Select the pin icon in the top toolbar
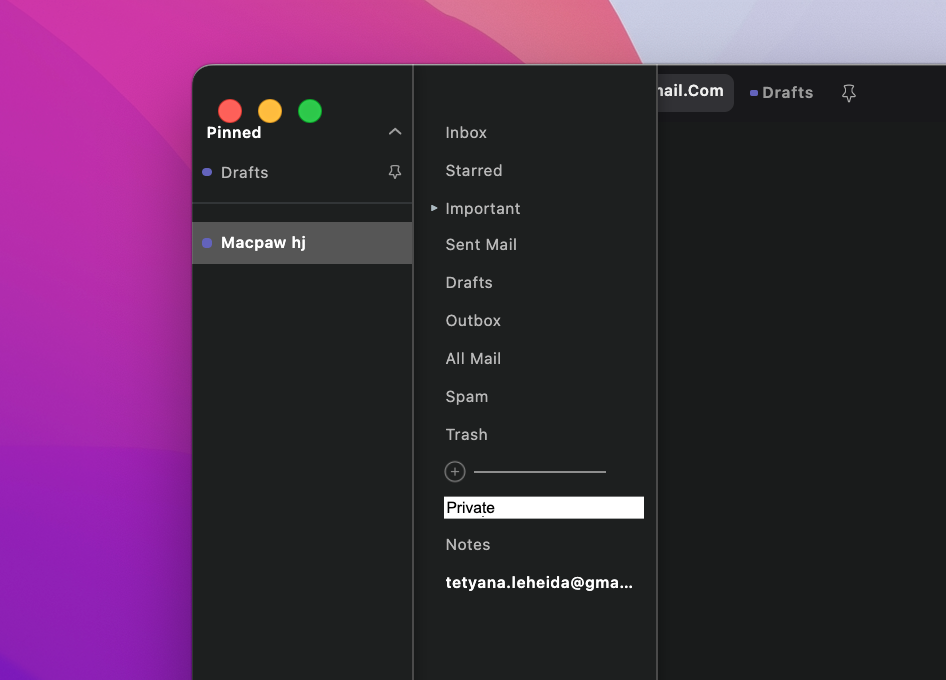Screen dimensions: 946x680 point(848,93)
